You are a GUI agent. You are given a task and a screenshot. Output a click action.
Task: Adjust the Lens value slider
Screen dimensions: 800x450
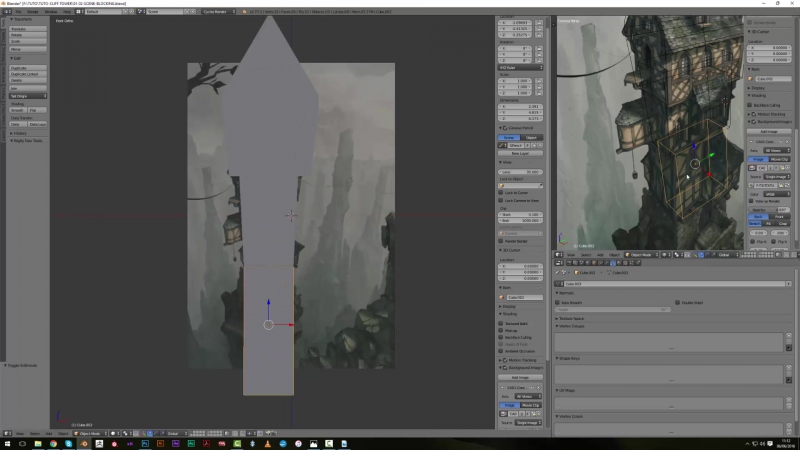point(520,172)
